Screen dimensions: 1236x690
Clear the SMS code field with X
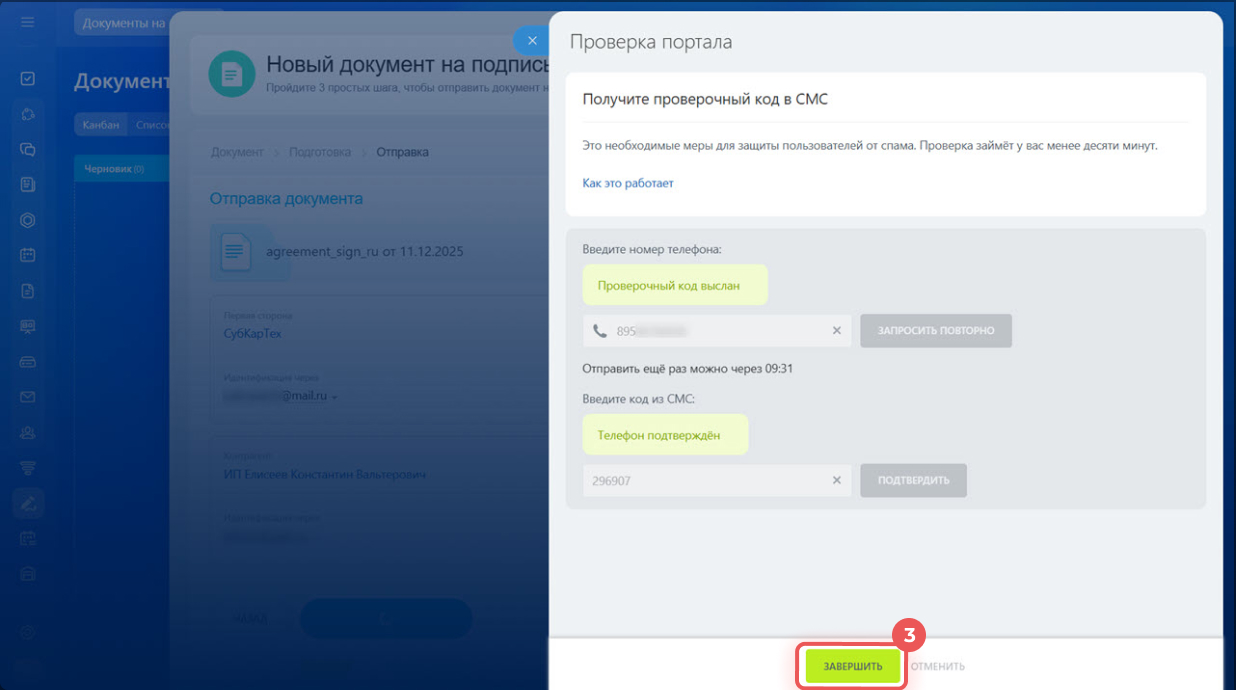836,480
